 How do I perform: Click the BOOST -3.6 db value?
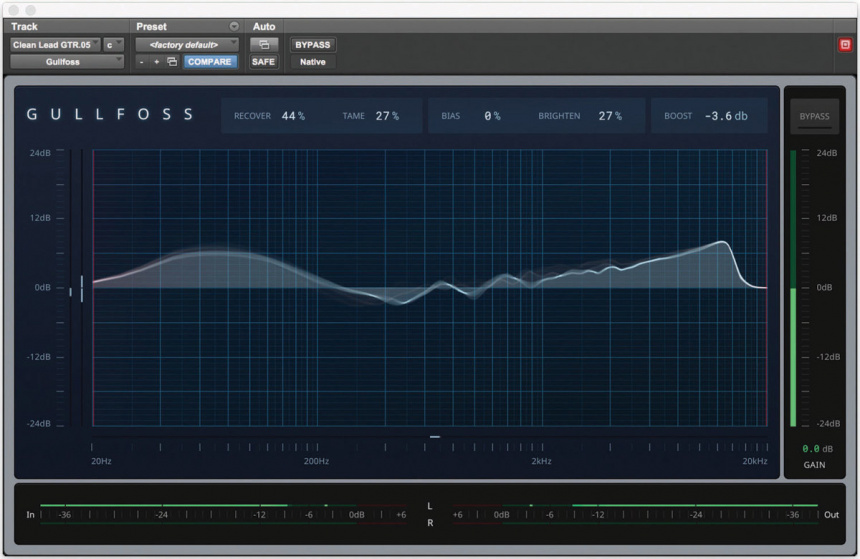[708, 116]
